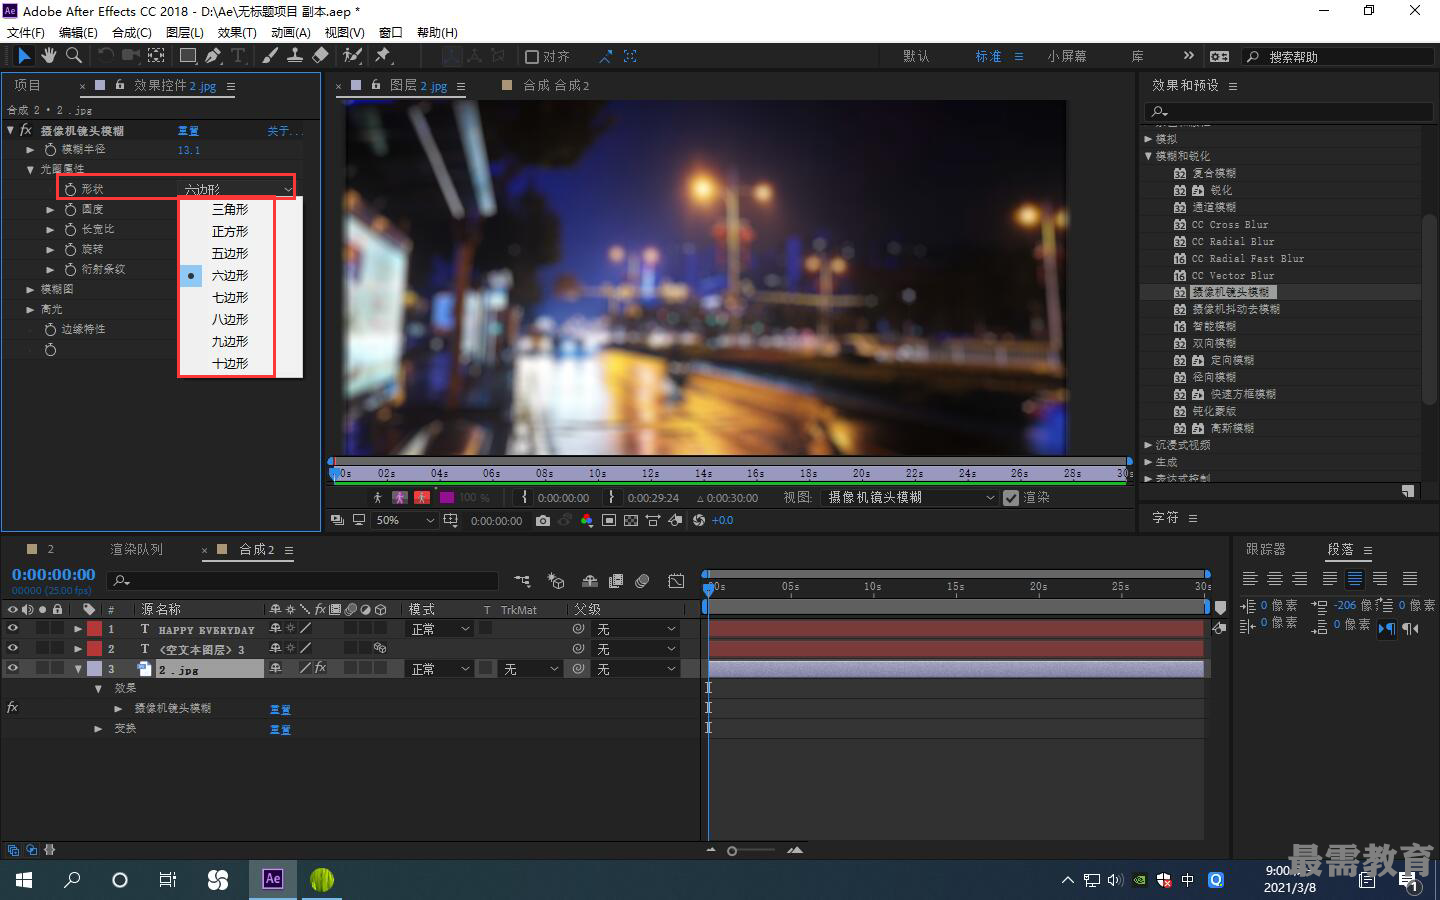The image size is (1440, 900).
Task: Click the lavender label swatch of 2.jpg
Action: (94, 669)
